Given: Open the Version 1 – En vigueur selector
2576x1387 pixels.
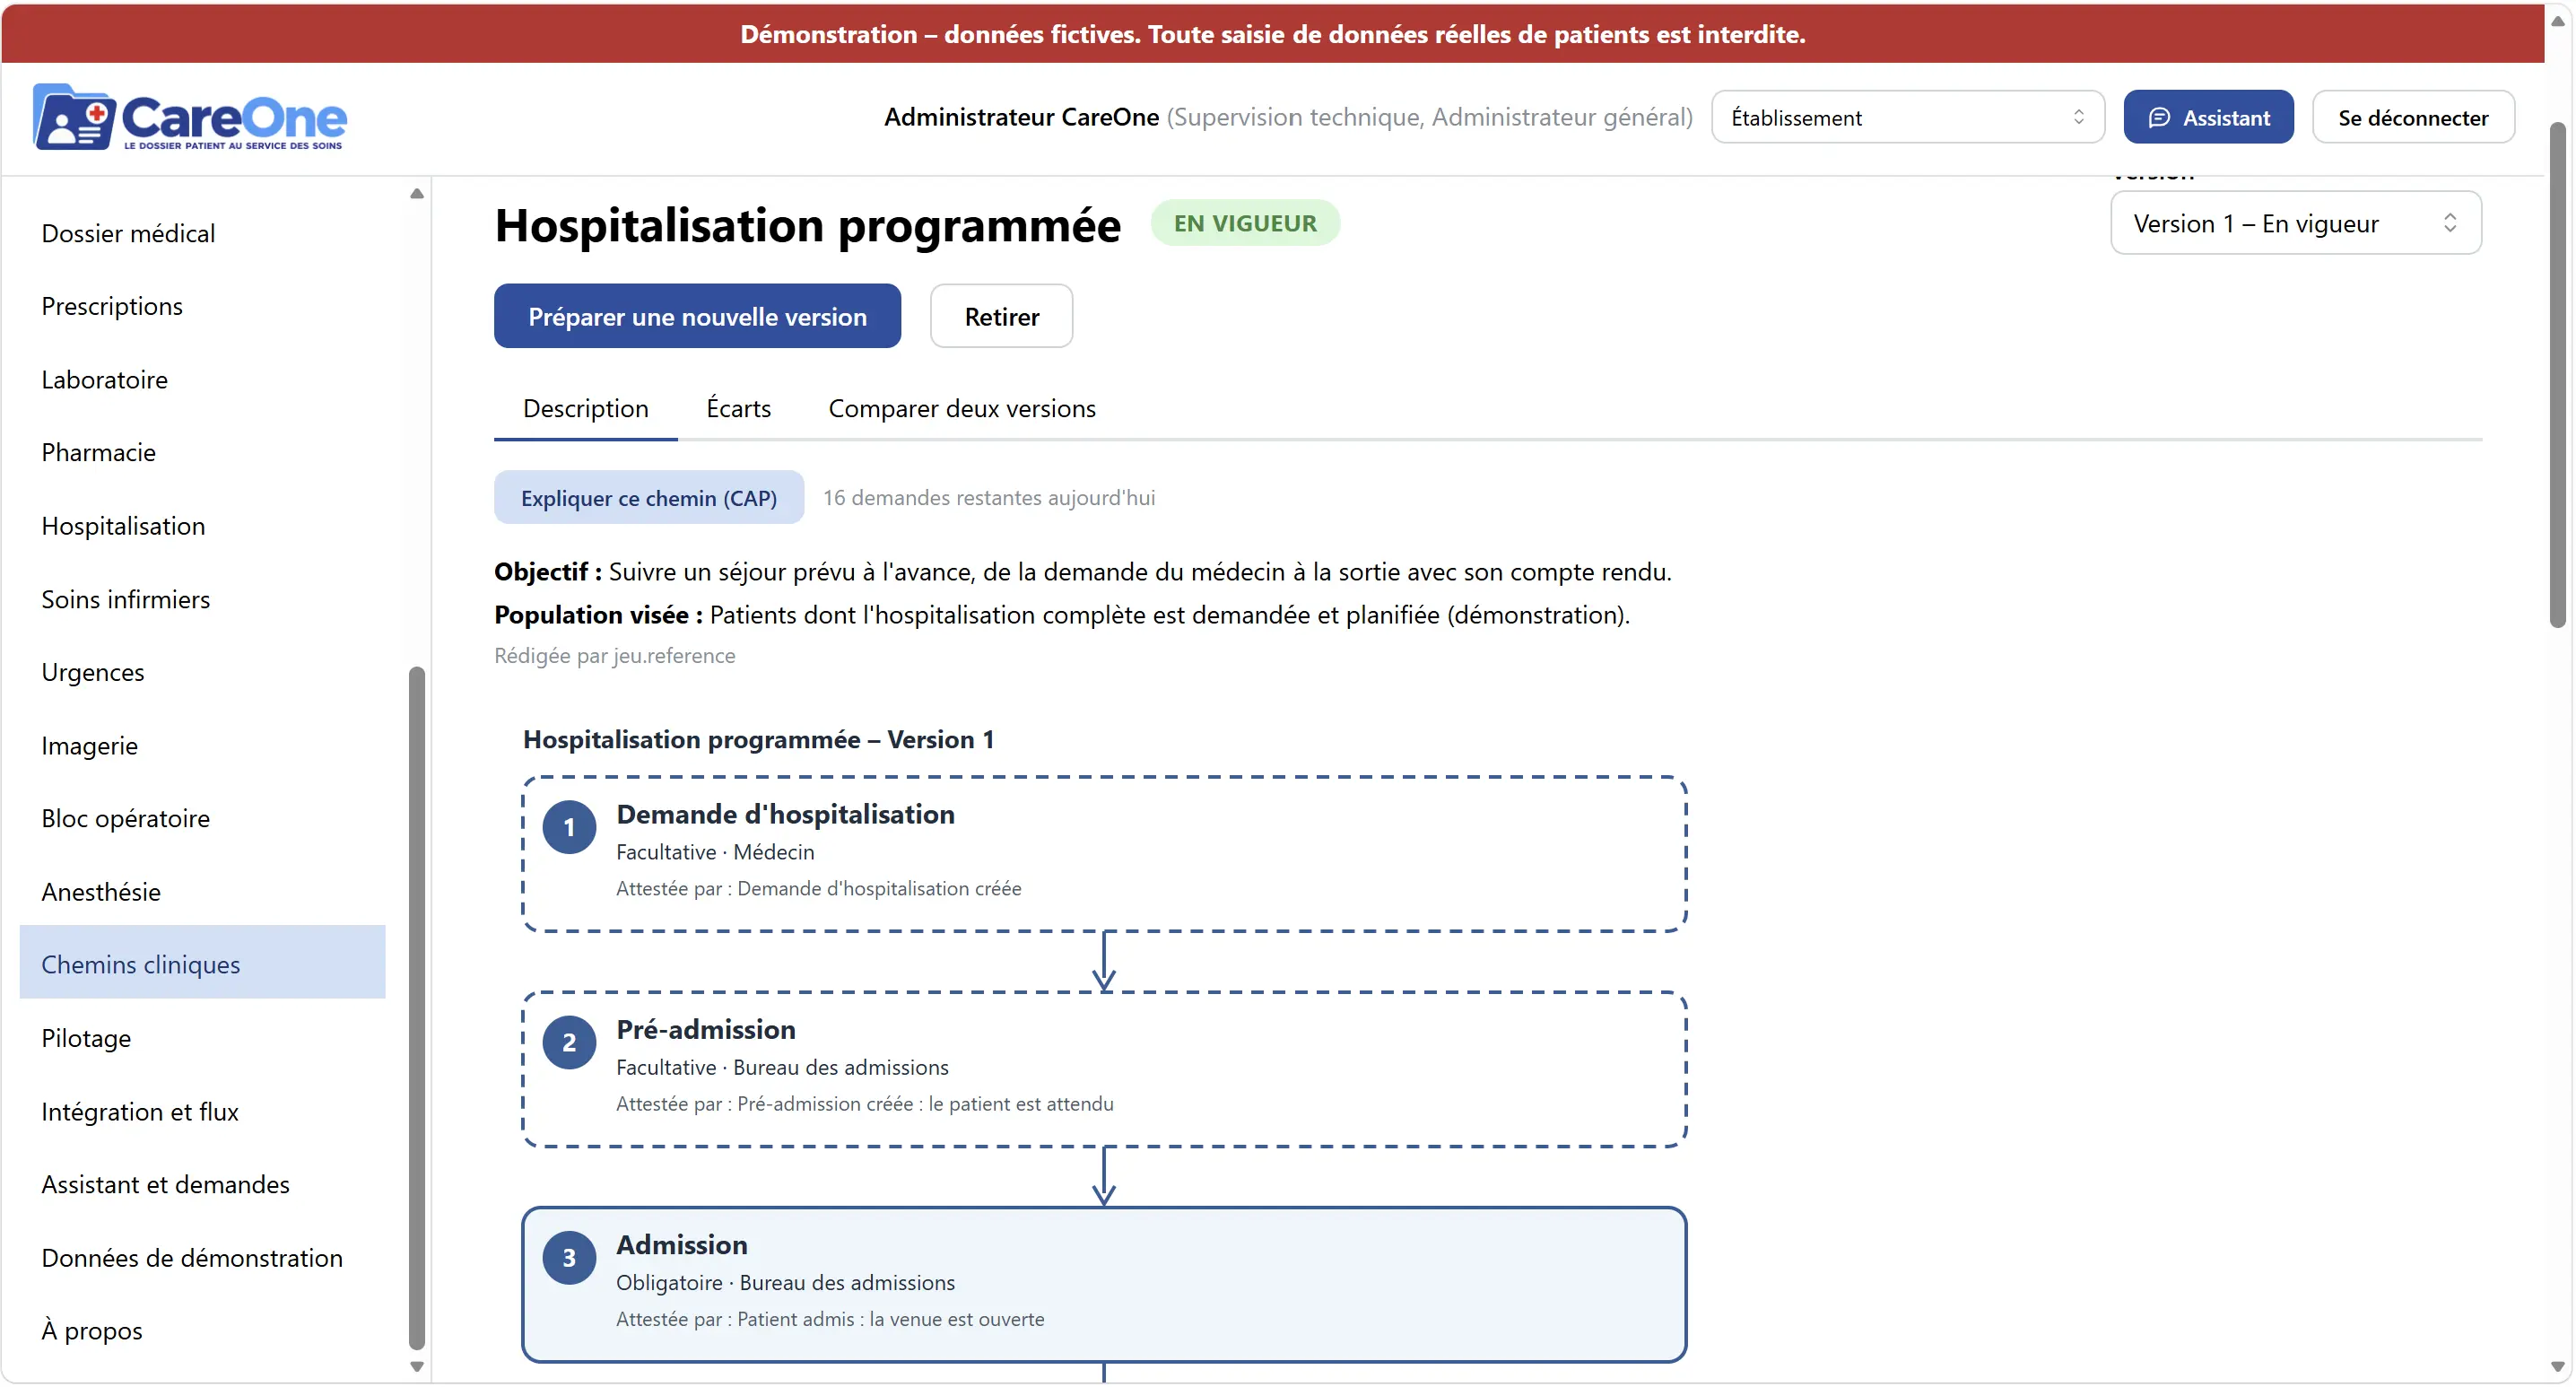Looking at the screenshot, I should [2295, 223].
